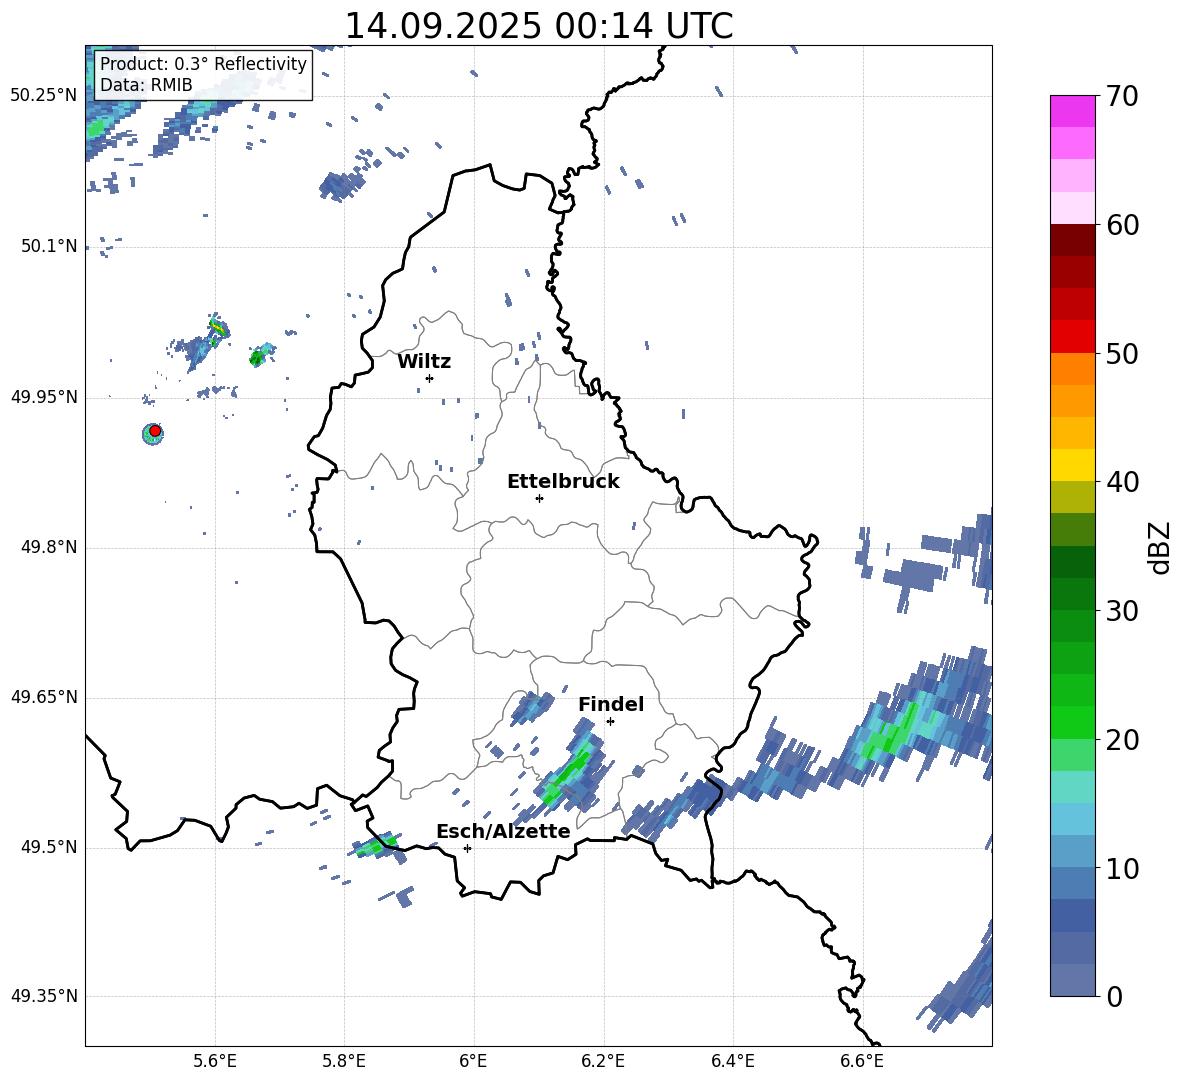The width and height of the screenshot is (1184, 1081).
Task: Click the 30 colorbar tick label
Action: pos(1122,610)
